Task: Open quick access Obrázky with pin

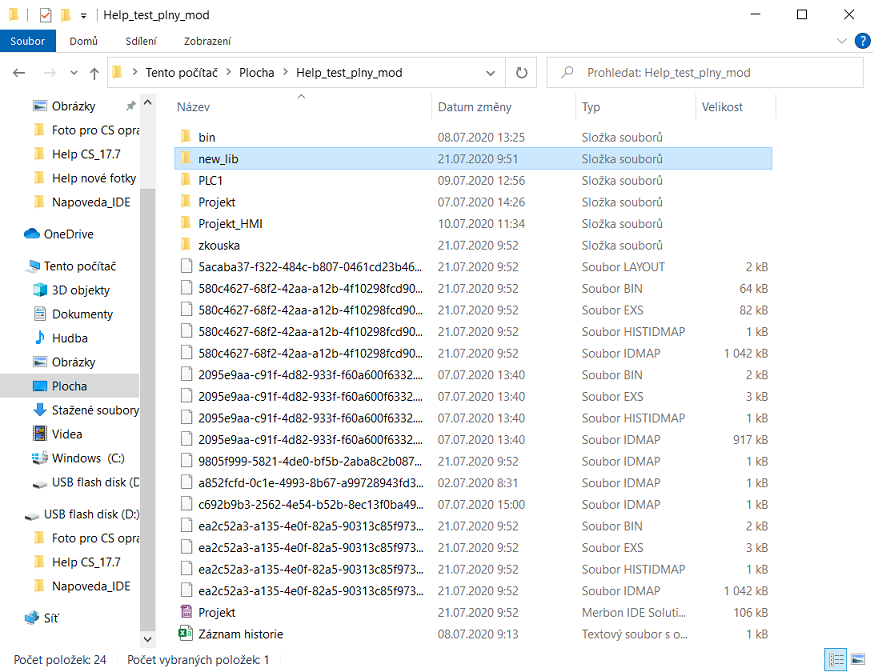Action: tap(74, 106)
